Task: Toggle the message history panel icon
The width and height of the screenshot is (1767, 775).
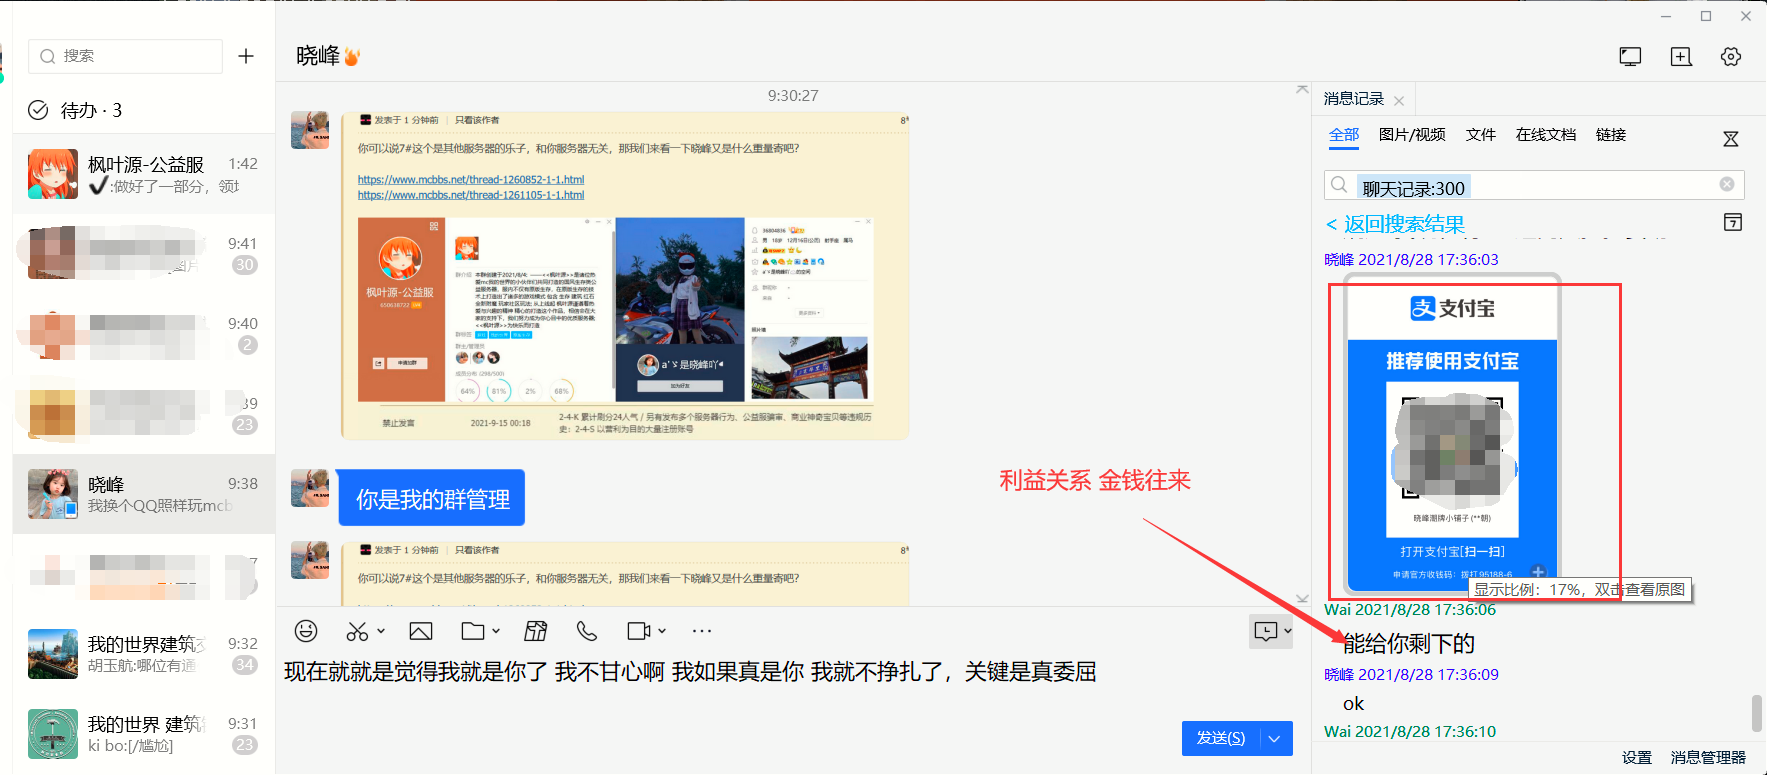Action: pyautogui.click(x=1266, y=631)
